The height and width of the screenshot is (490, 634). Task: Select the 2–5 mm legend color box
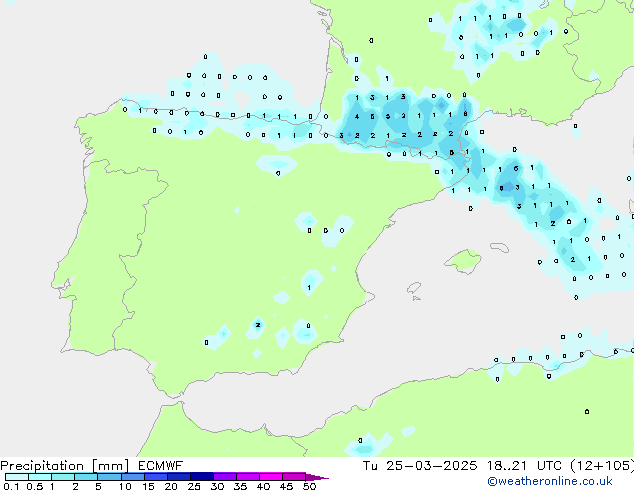pos(86,477)
